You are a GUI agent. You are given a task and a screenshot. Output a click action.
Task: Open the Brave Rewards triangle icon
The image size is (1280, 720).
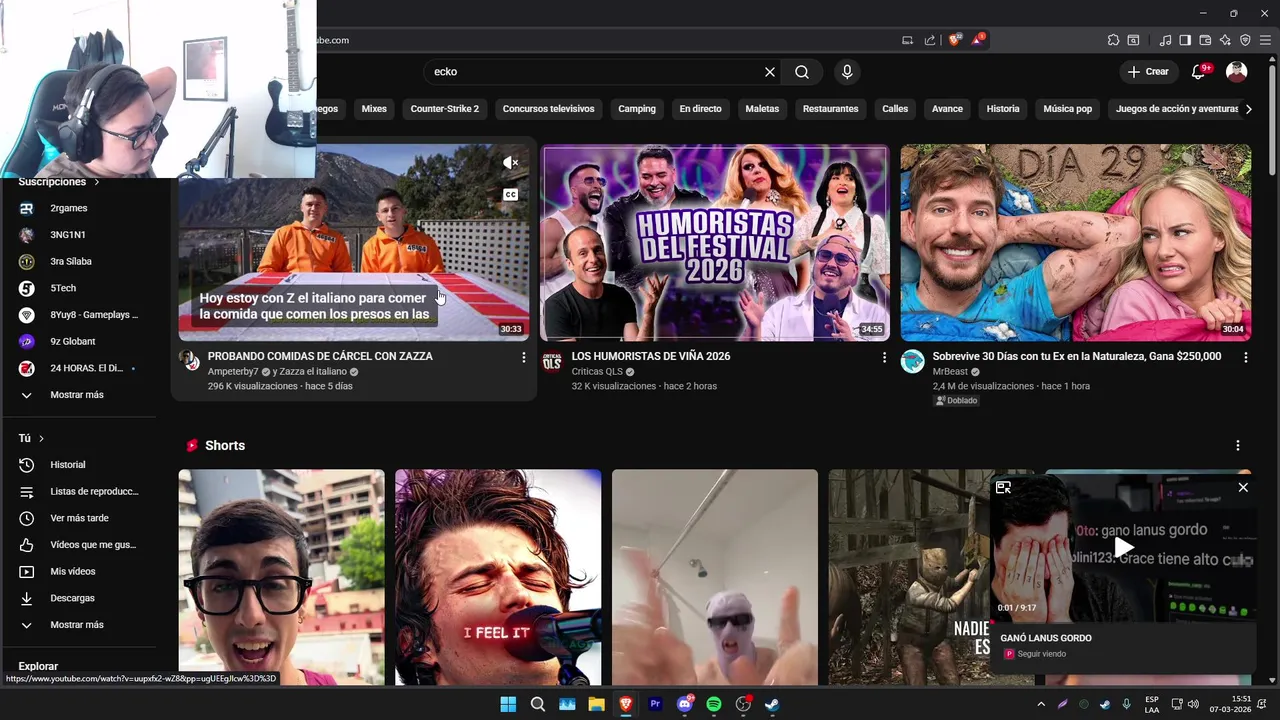(x=978, y=40)
